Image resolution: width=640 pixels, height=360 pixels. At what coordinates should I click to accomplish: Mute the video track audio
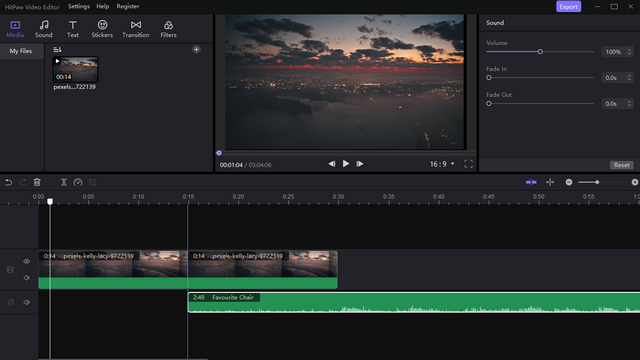point(27,278)
